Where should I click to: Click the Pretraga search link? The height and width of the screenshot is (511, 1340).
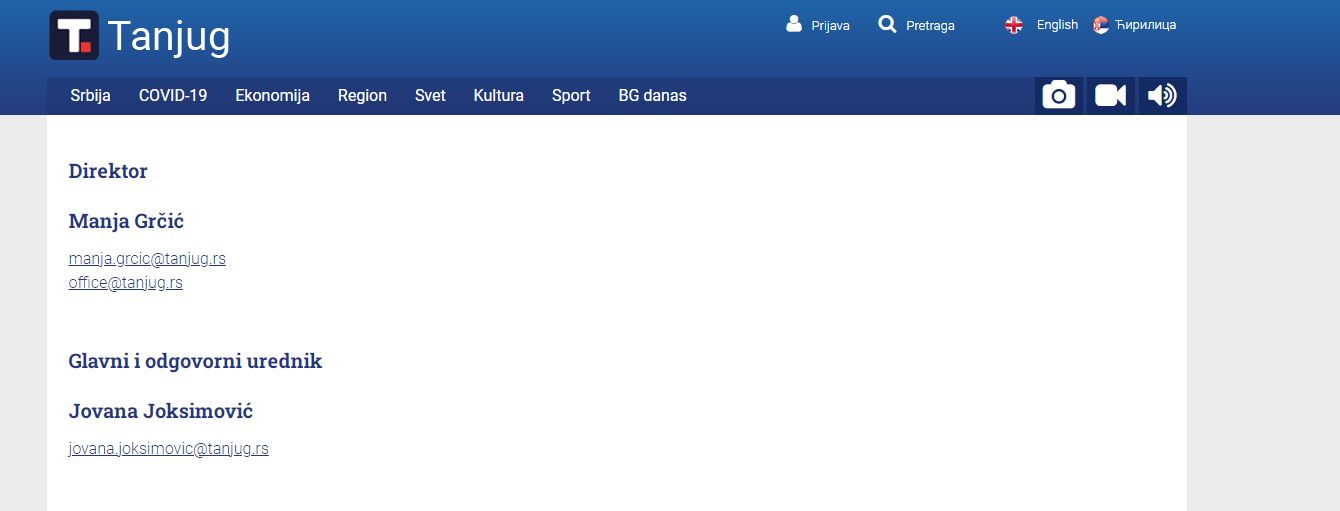pos(930,26)
